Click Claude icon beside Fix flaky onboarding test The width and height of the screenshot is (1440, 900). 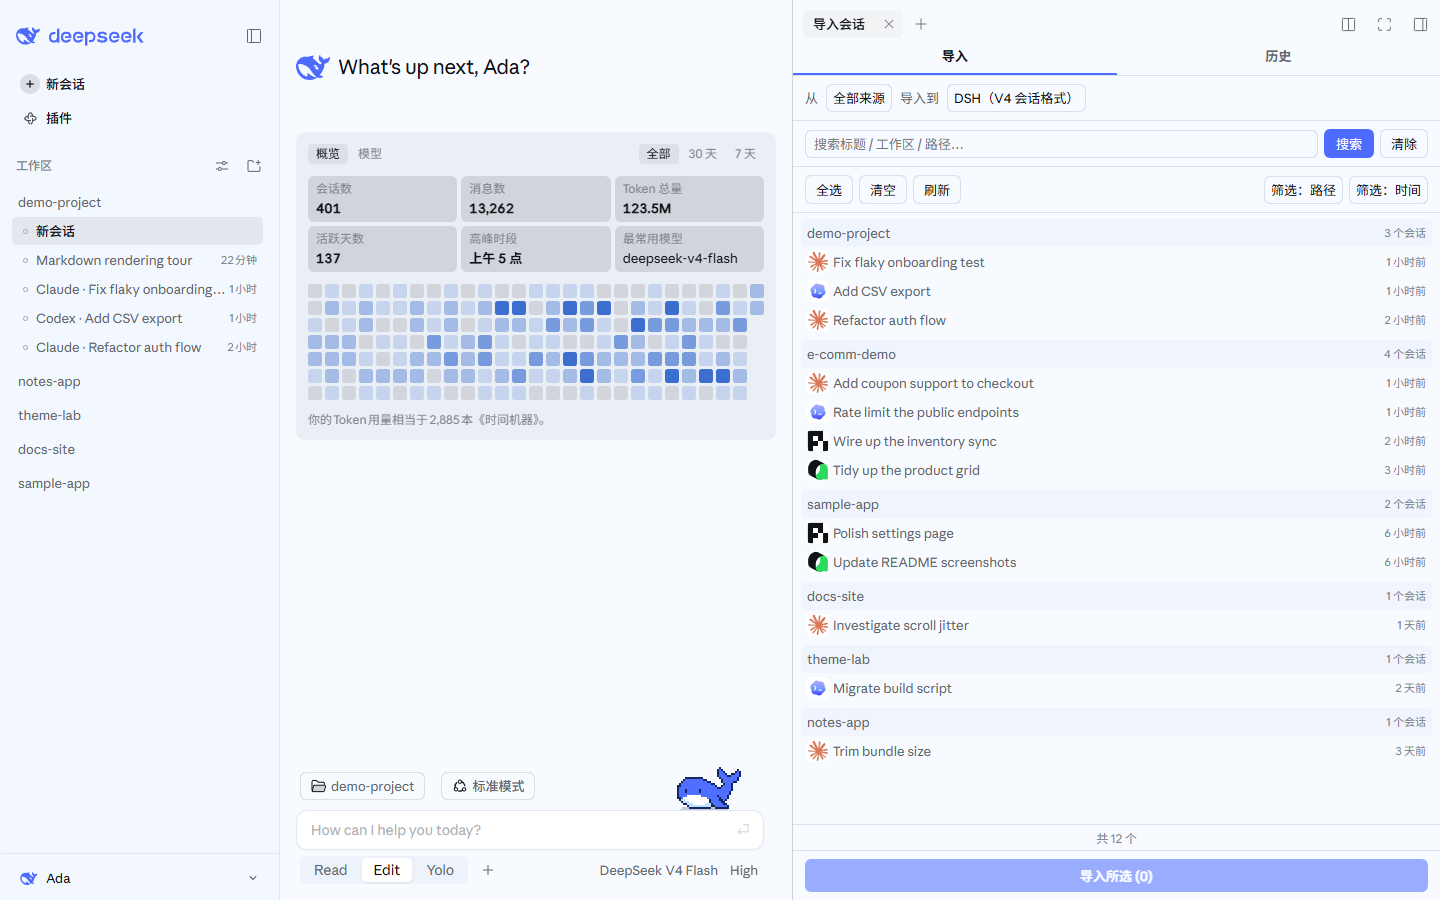click(x=818, y=262)
